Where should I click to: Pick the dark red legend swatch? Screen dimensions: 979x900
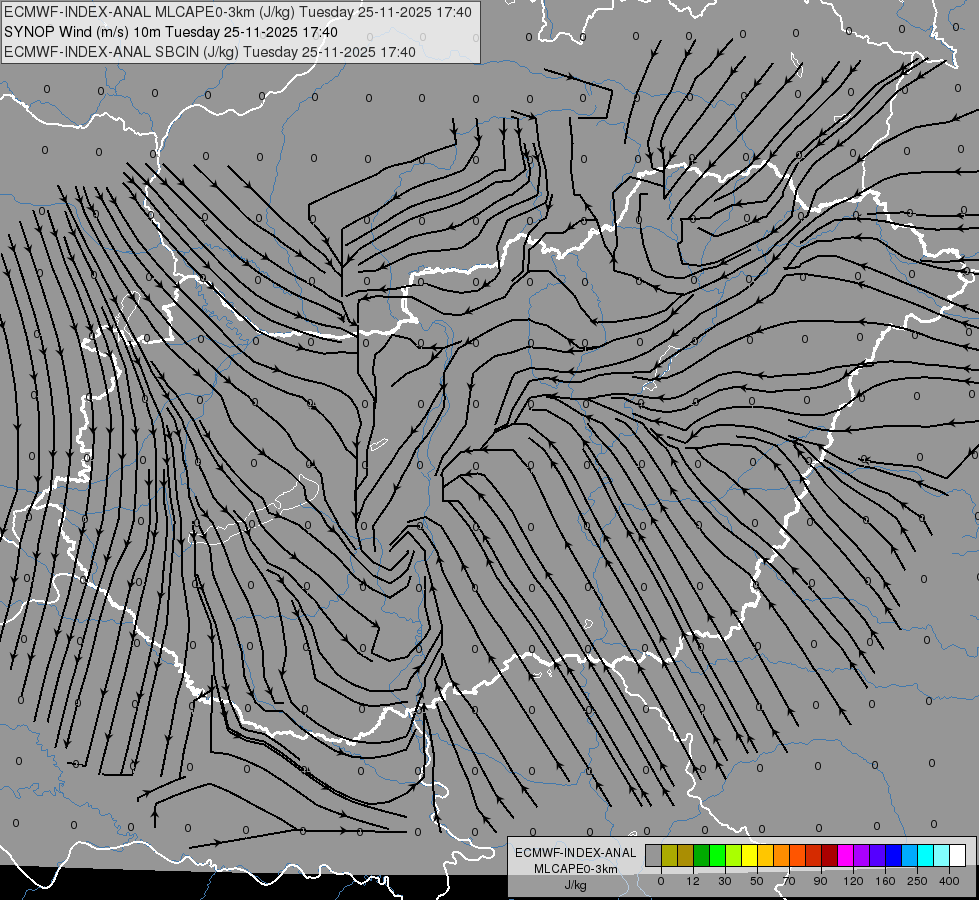(830, 855)
